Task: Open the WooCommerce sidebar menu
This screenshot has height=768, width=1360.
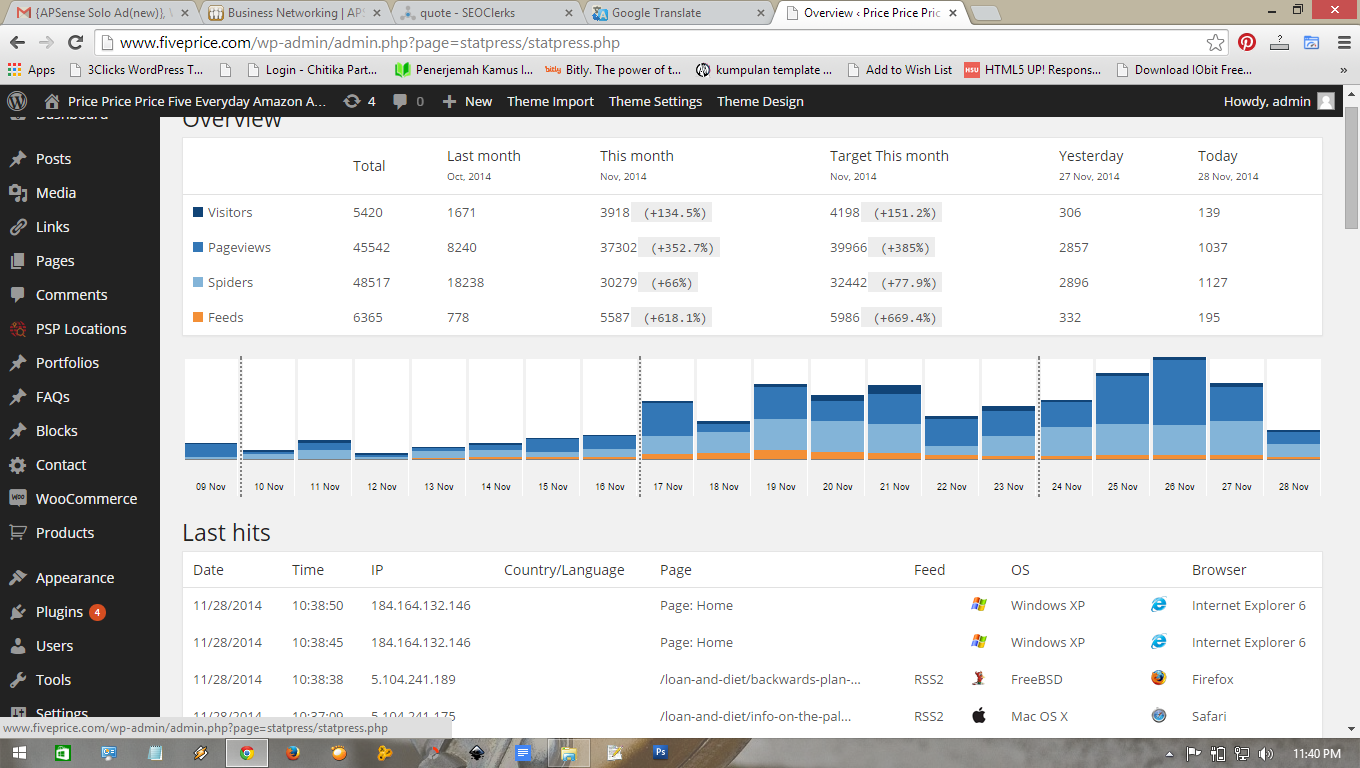Action: [86, 499]
